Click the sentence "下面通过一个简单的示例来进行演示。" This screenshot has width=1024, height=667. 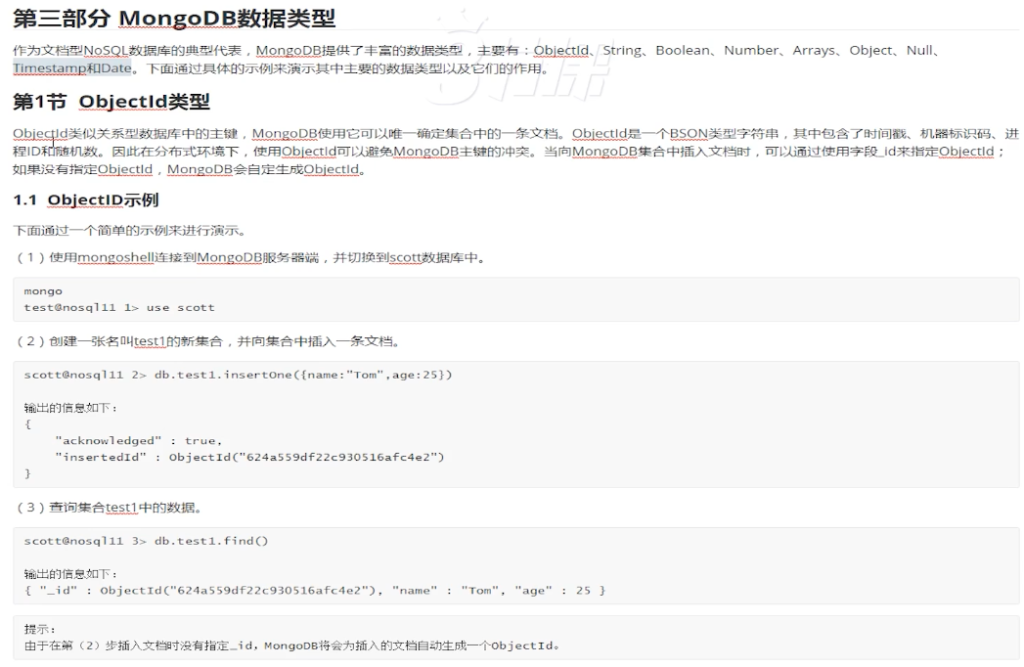tap(130, 231)
